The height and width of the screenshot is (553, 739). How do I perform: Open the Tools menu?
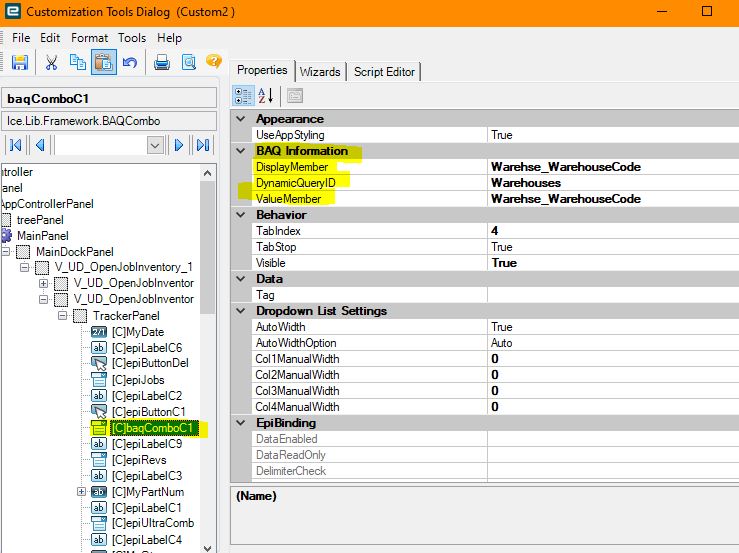[132, 38]
